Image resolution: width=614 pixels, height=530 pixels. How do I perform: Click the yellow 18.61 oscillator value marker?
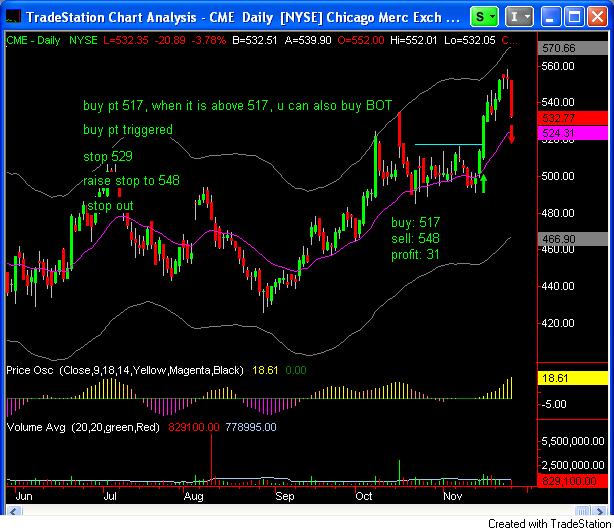[x=573, y=378]
